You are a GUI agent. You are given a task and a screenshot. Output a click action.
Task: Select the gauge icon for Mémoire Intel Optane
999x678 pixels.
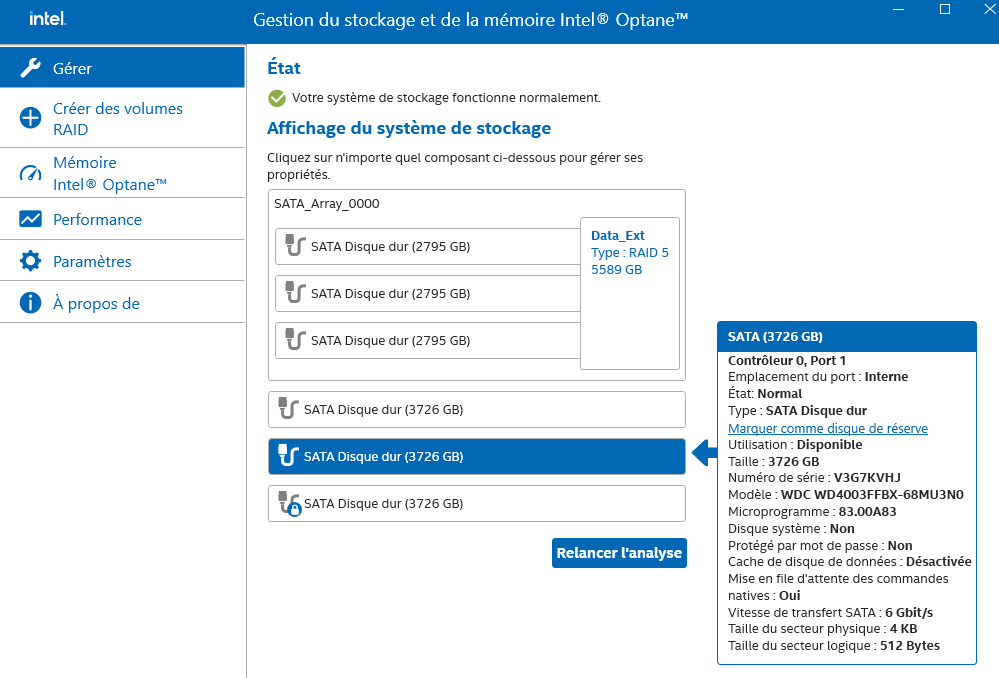coord(30,173)
